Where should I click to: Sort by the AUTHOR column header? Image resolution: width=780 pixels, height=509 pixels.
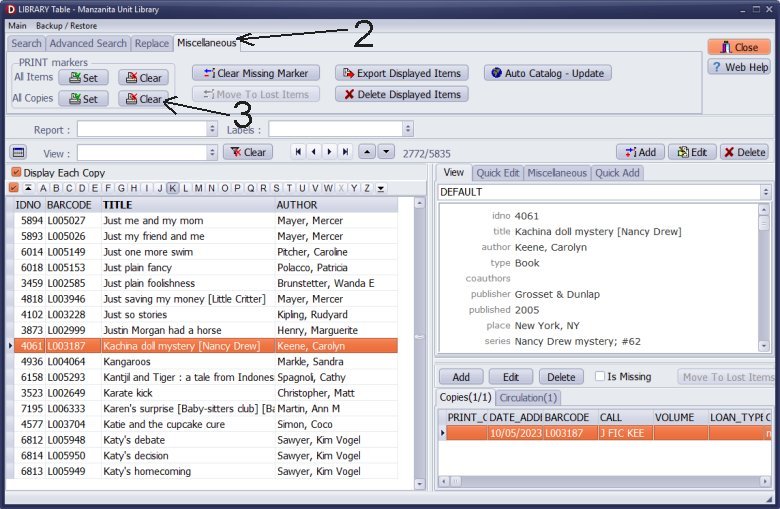[x=336, y=205]
